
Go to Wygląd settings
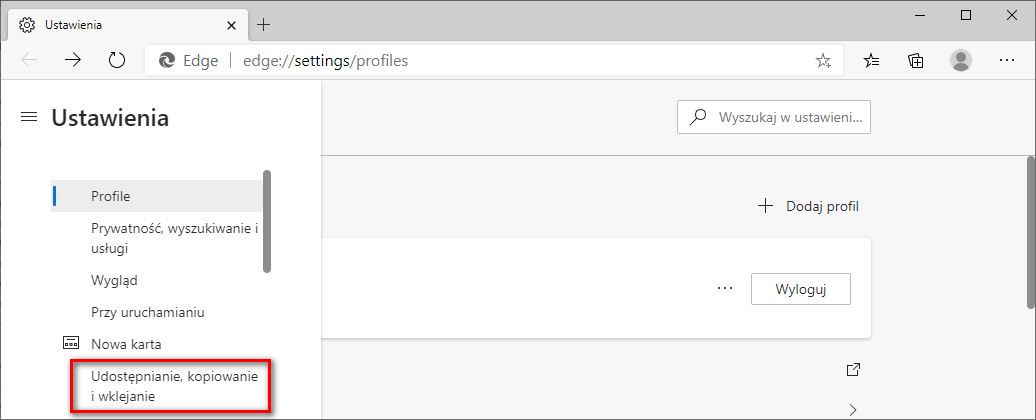tap(114, 280)
